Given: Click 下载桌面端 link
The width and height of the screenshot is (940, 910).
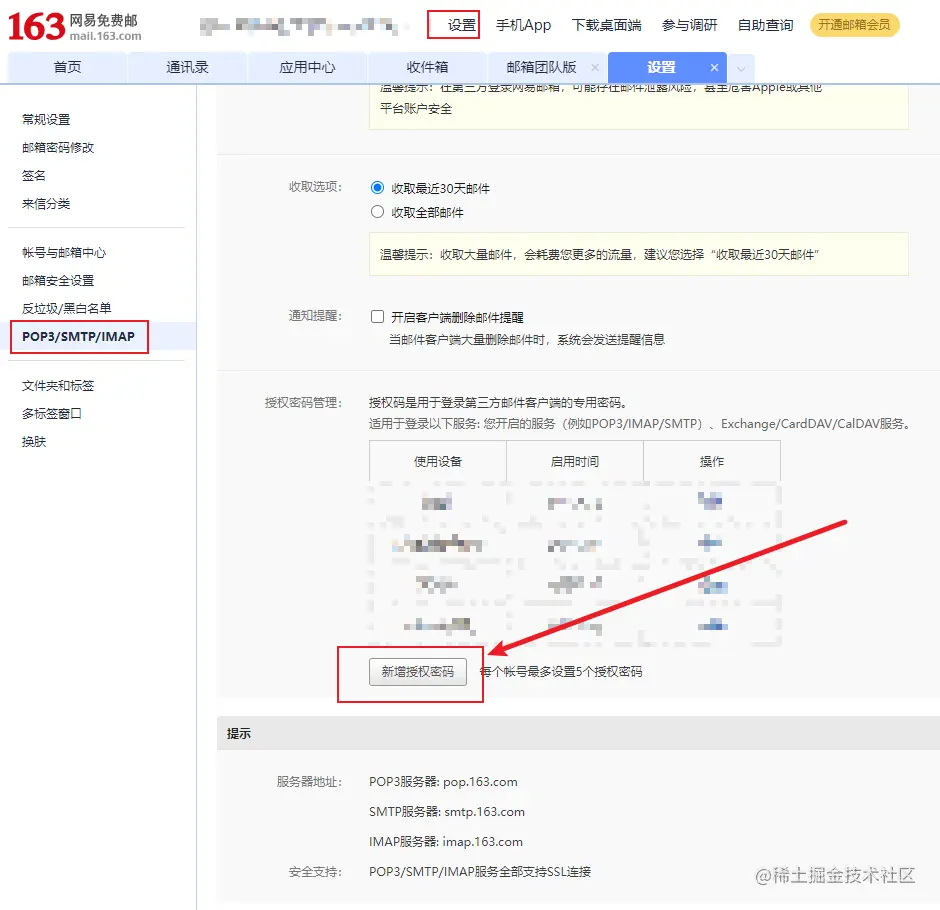Looking at the screenshot, I should (606, 25).
